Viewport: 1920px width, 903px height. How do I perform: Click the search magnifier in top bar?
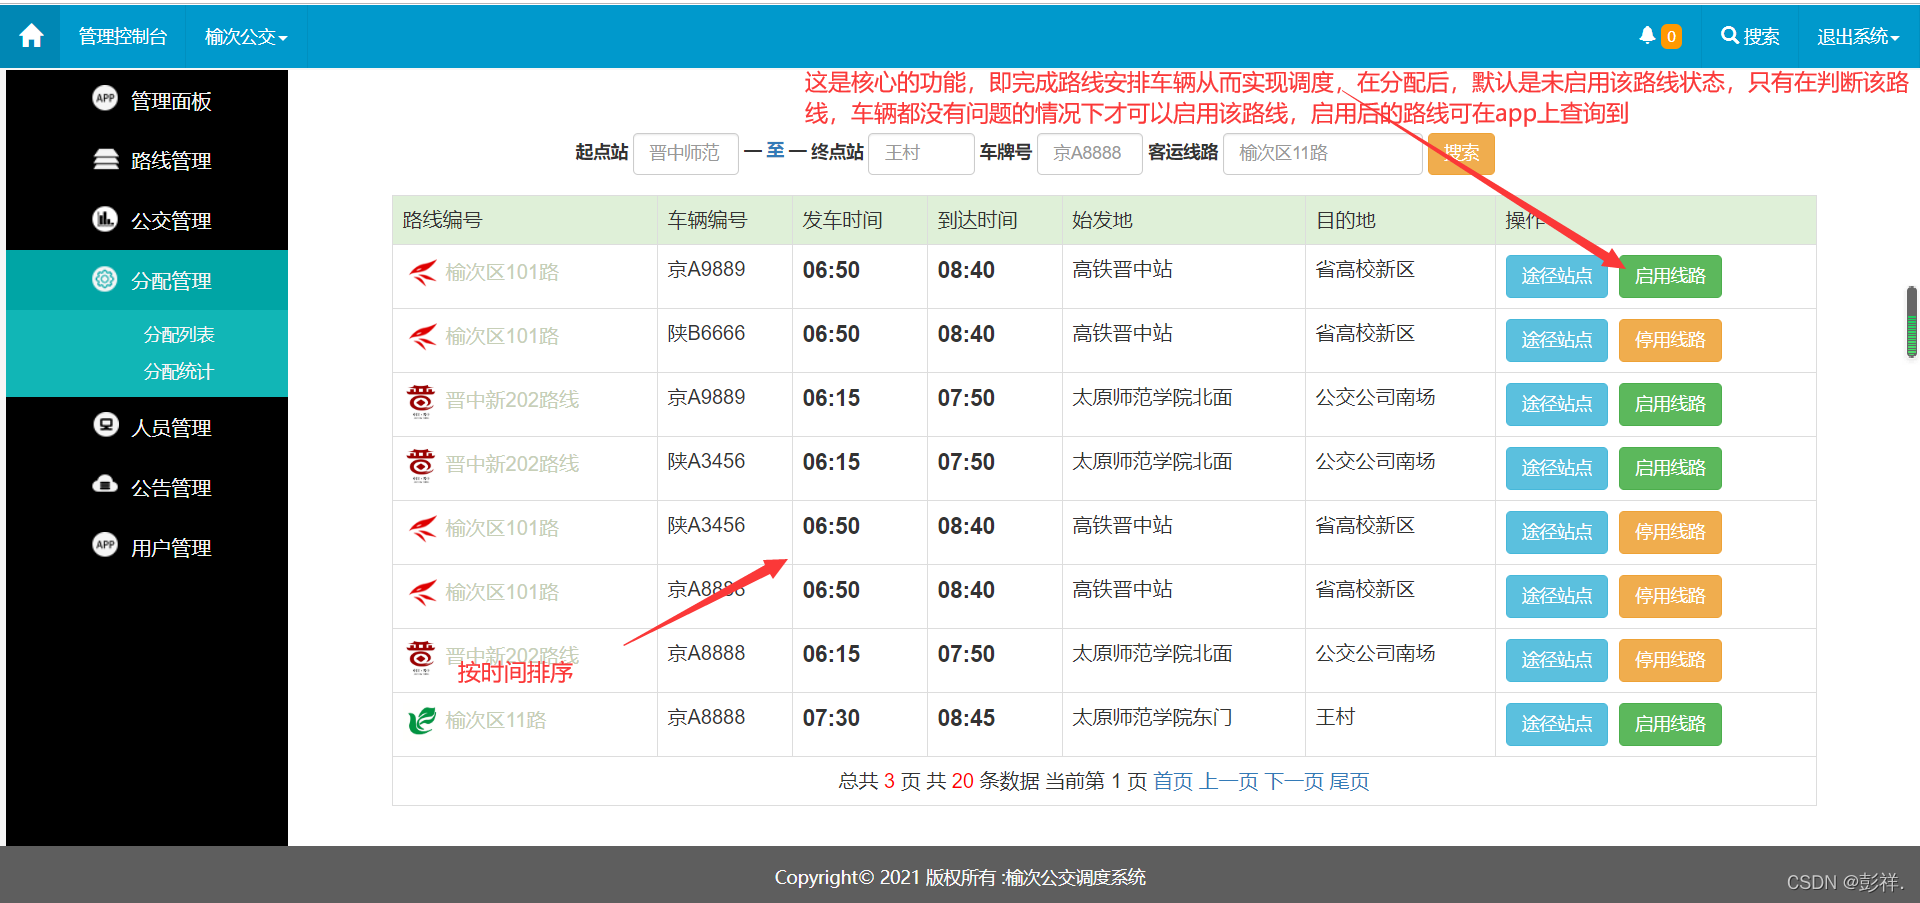[x=1729, y=36]
